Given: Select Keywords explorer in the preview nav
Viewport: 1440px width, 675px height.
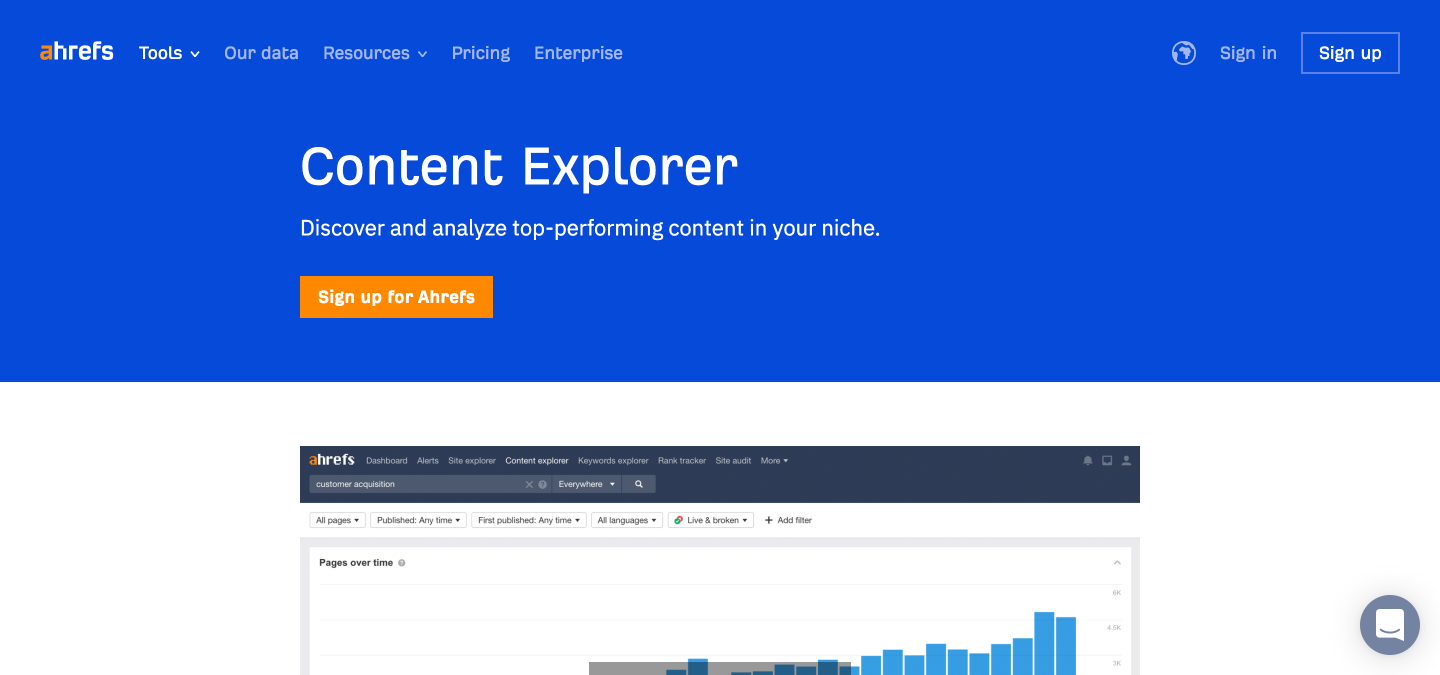Looking at the screenshot, I should pos(613,461).
